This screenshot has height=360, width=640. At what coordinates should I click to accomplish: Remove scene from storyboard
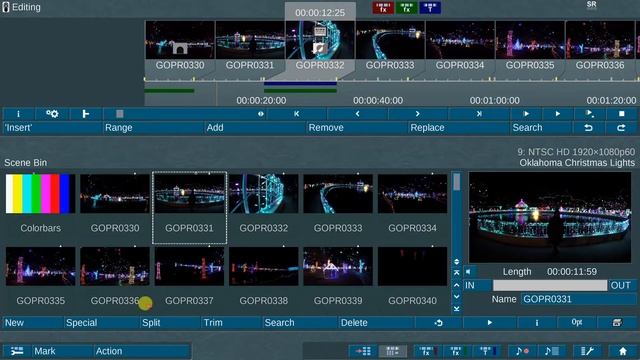(x=357, y=128)
